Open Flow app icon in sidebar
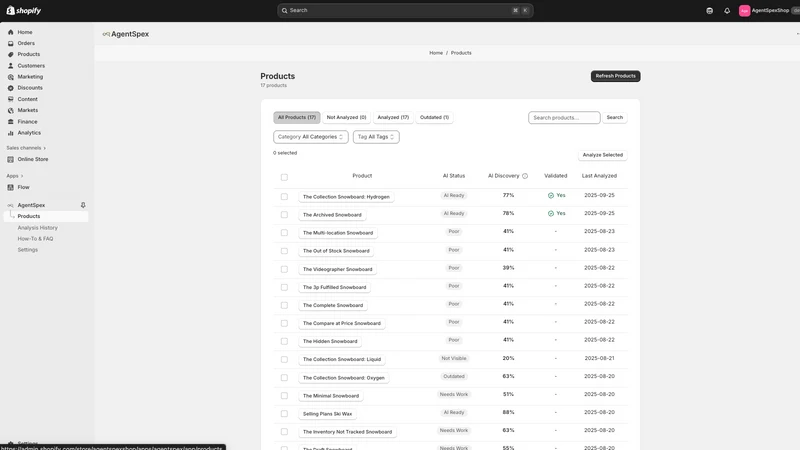800x450 pixels. pos(10,187)
